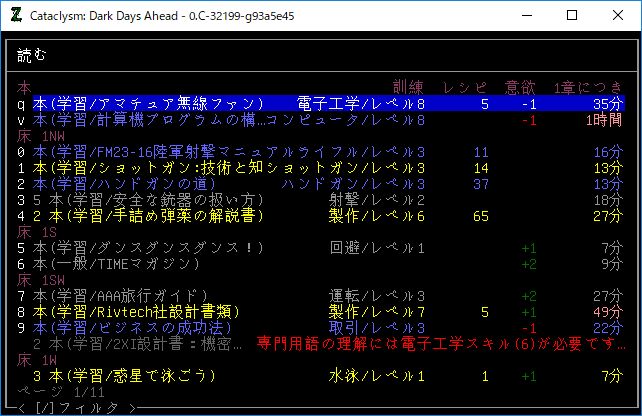This screenshot has height=416, width=642.
Task: Maximize the Cataclysm game window
Action: point(572,15)
